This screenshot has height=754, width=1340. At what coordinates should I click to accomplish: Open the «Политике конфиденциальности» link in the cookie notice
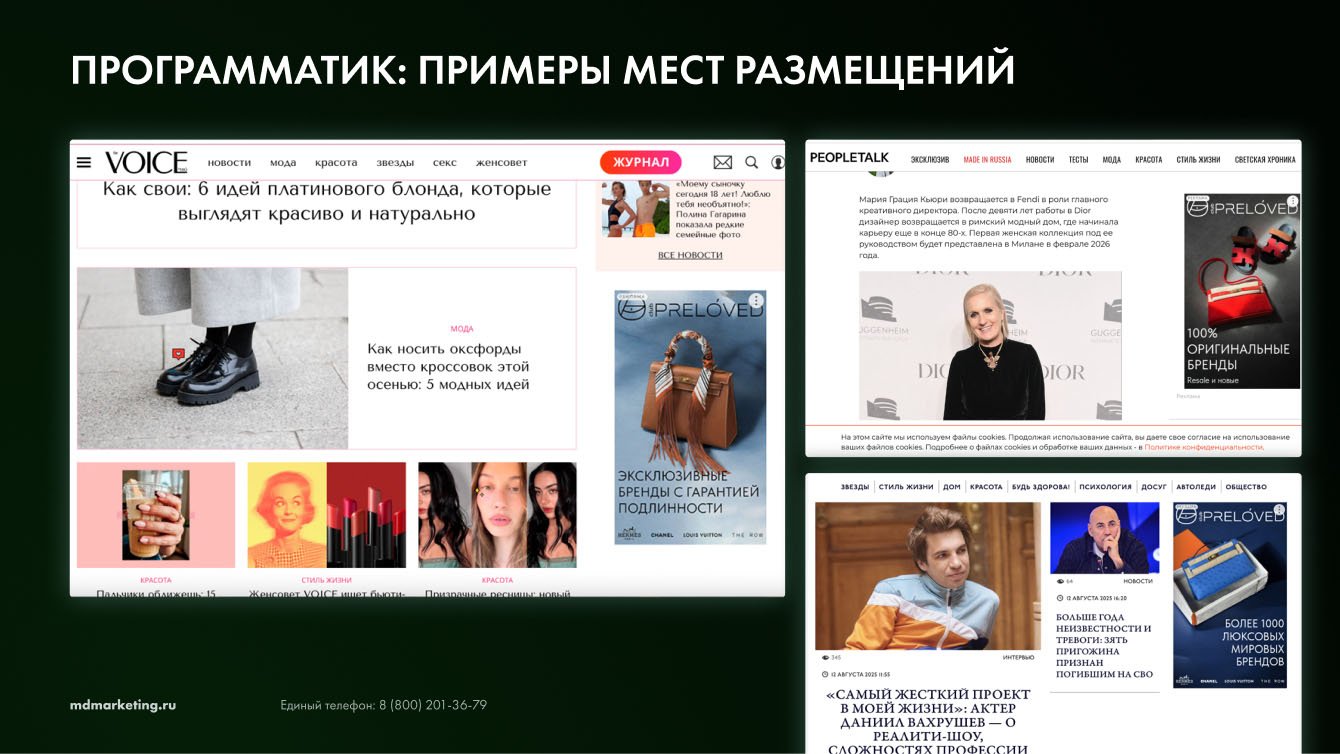[x=1204, y=447]
